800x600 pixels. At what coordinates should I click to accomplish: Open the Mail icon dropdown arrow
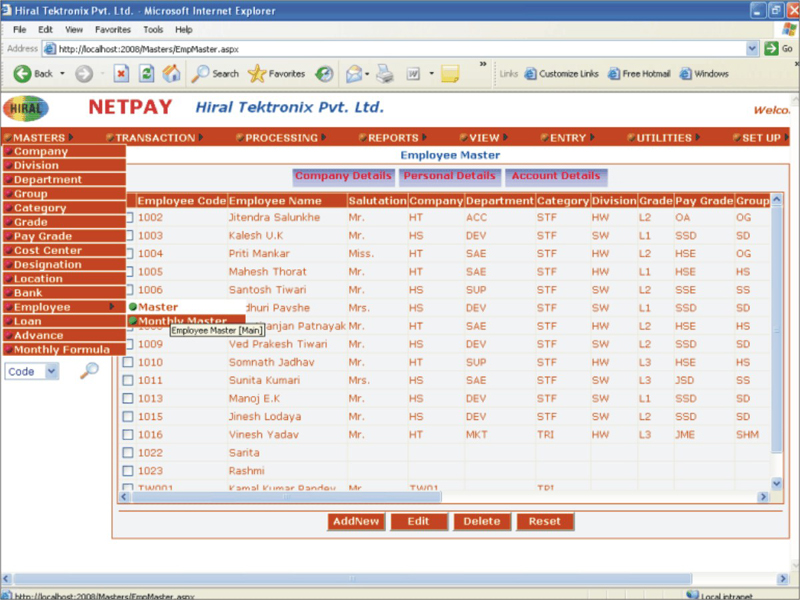367,74
